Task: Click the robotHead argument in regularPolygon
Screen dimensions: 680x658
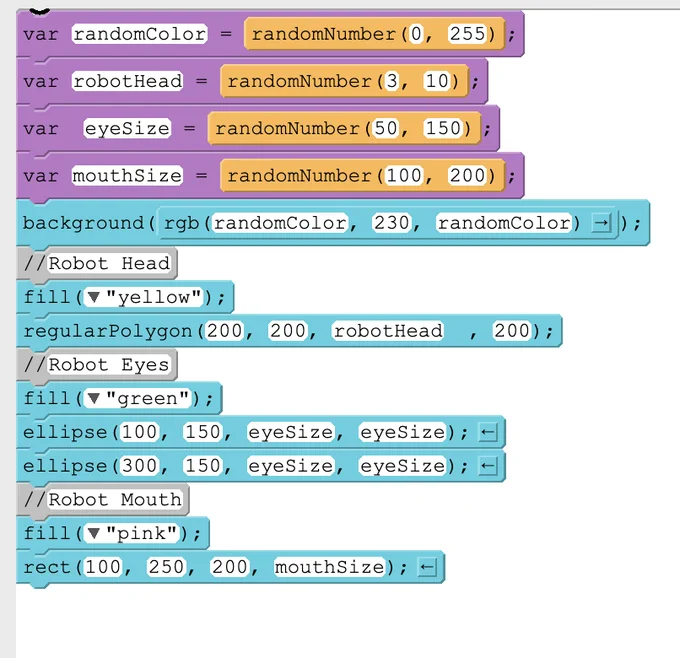Action: [x=388, y=331]
